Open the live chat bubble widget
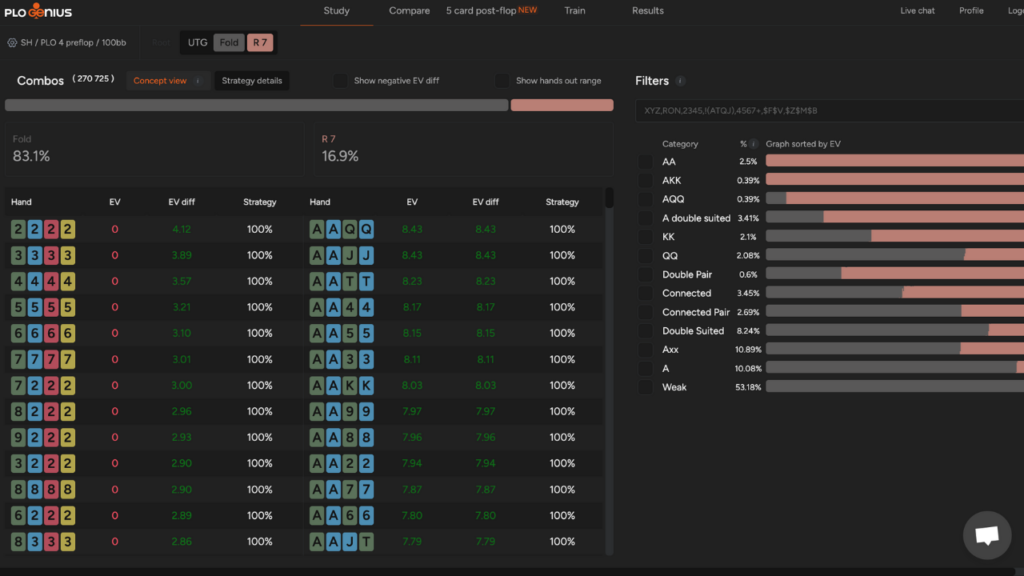Viewport: 1024px width, 576px height. [987, 535]
